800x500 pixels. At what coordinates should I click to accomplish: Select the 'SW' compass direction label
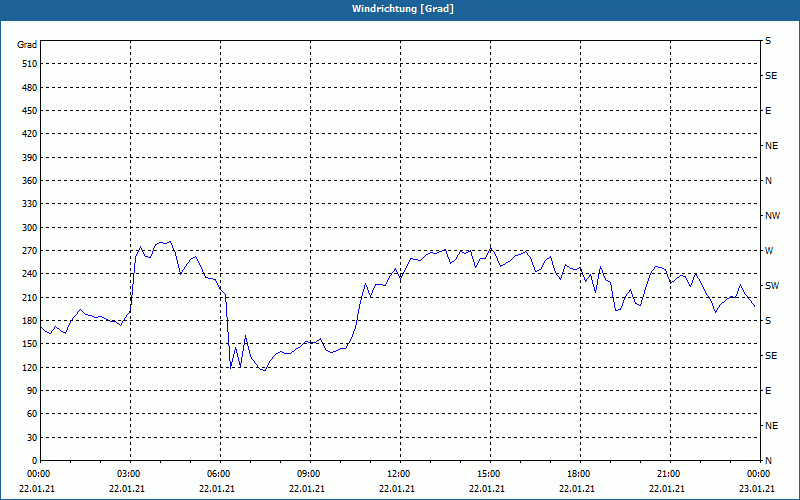coord(772,286)
